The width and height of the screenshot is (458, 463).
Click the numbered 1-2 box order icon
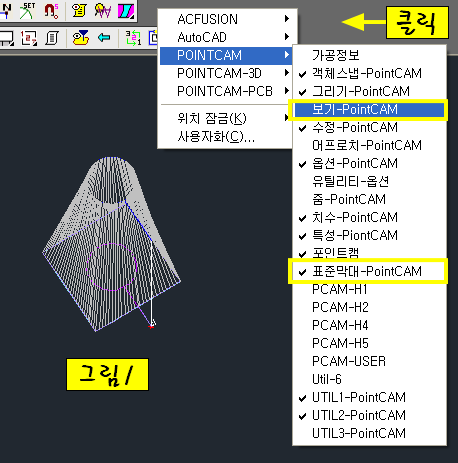29,38
